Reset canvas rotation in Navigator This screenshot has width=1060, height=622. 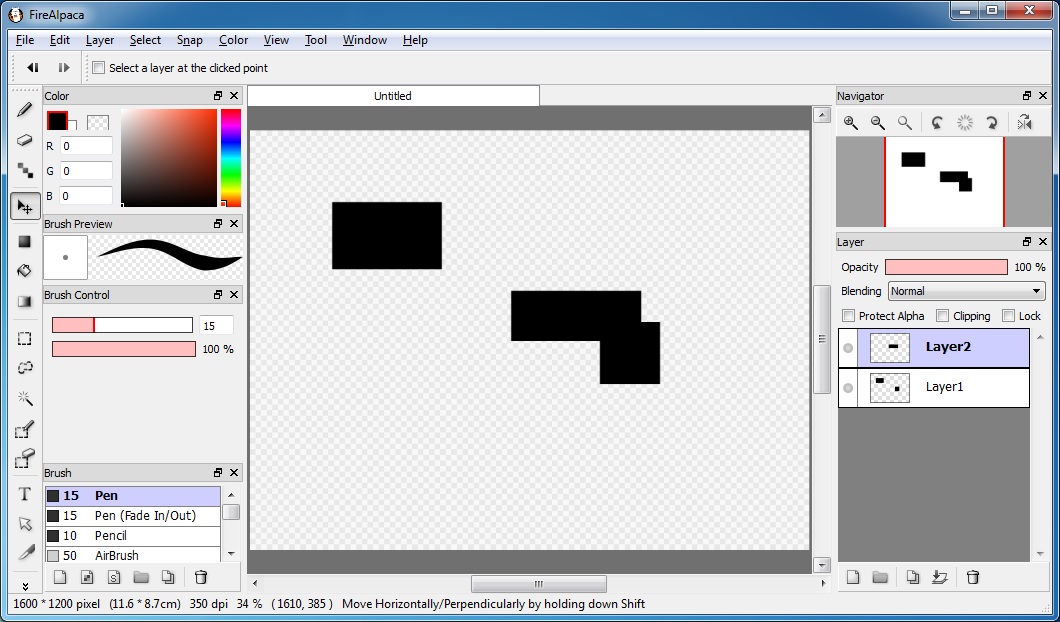coord(965,123)
